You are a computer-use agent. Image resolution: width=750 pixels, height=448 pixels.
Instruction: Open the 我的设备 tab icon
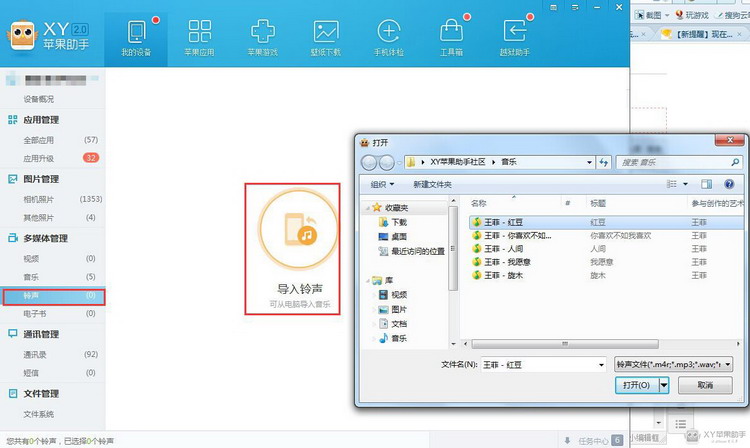click(x=136, y=32)
